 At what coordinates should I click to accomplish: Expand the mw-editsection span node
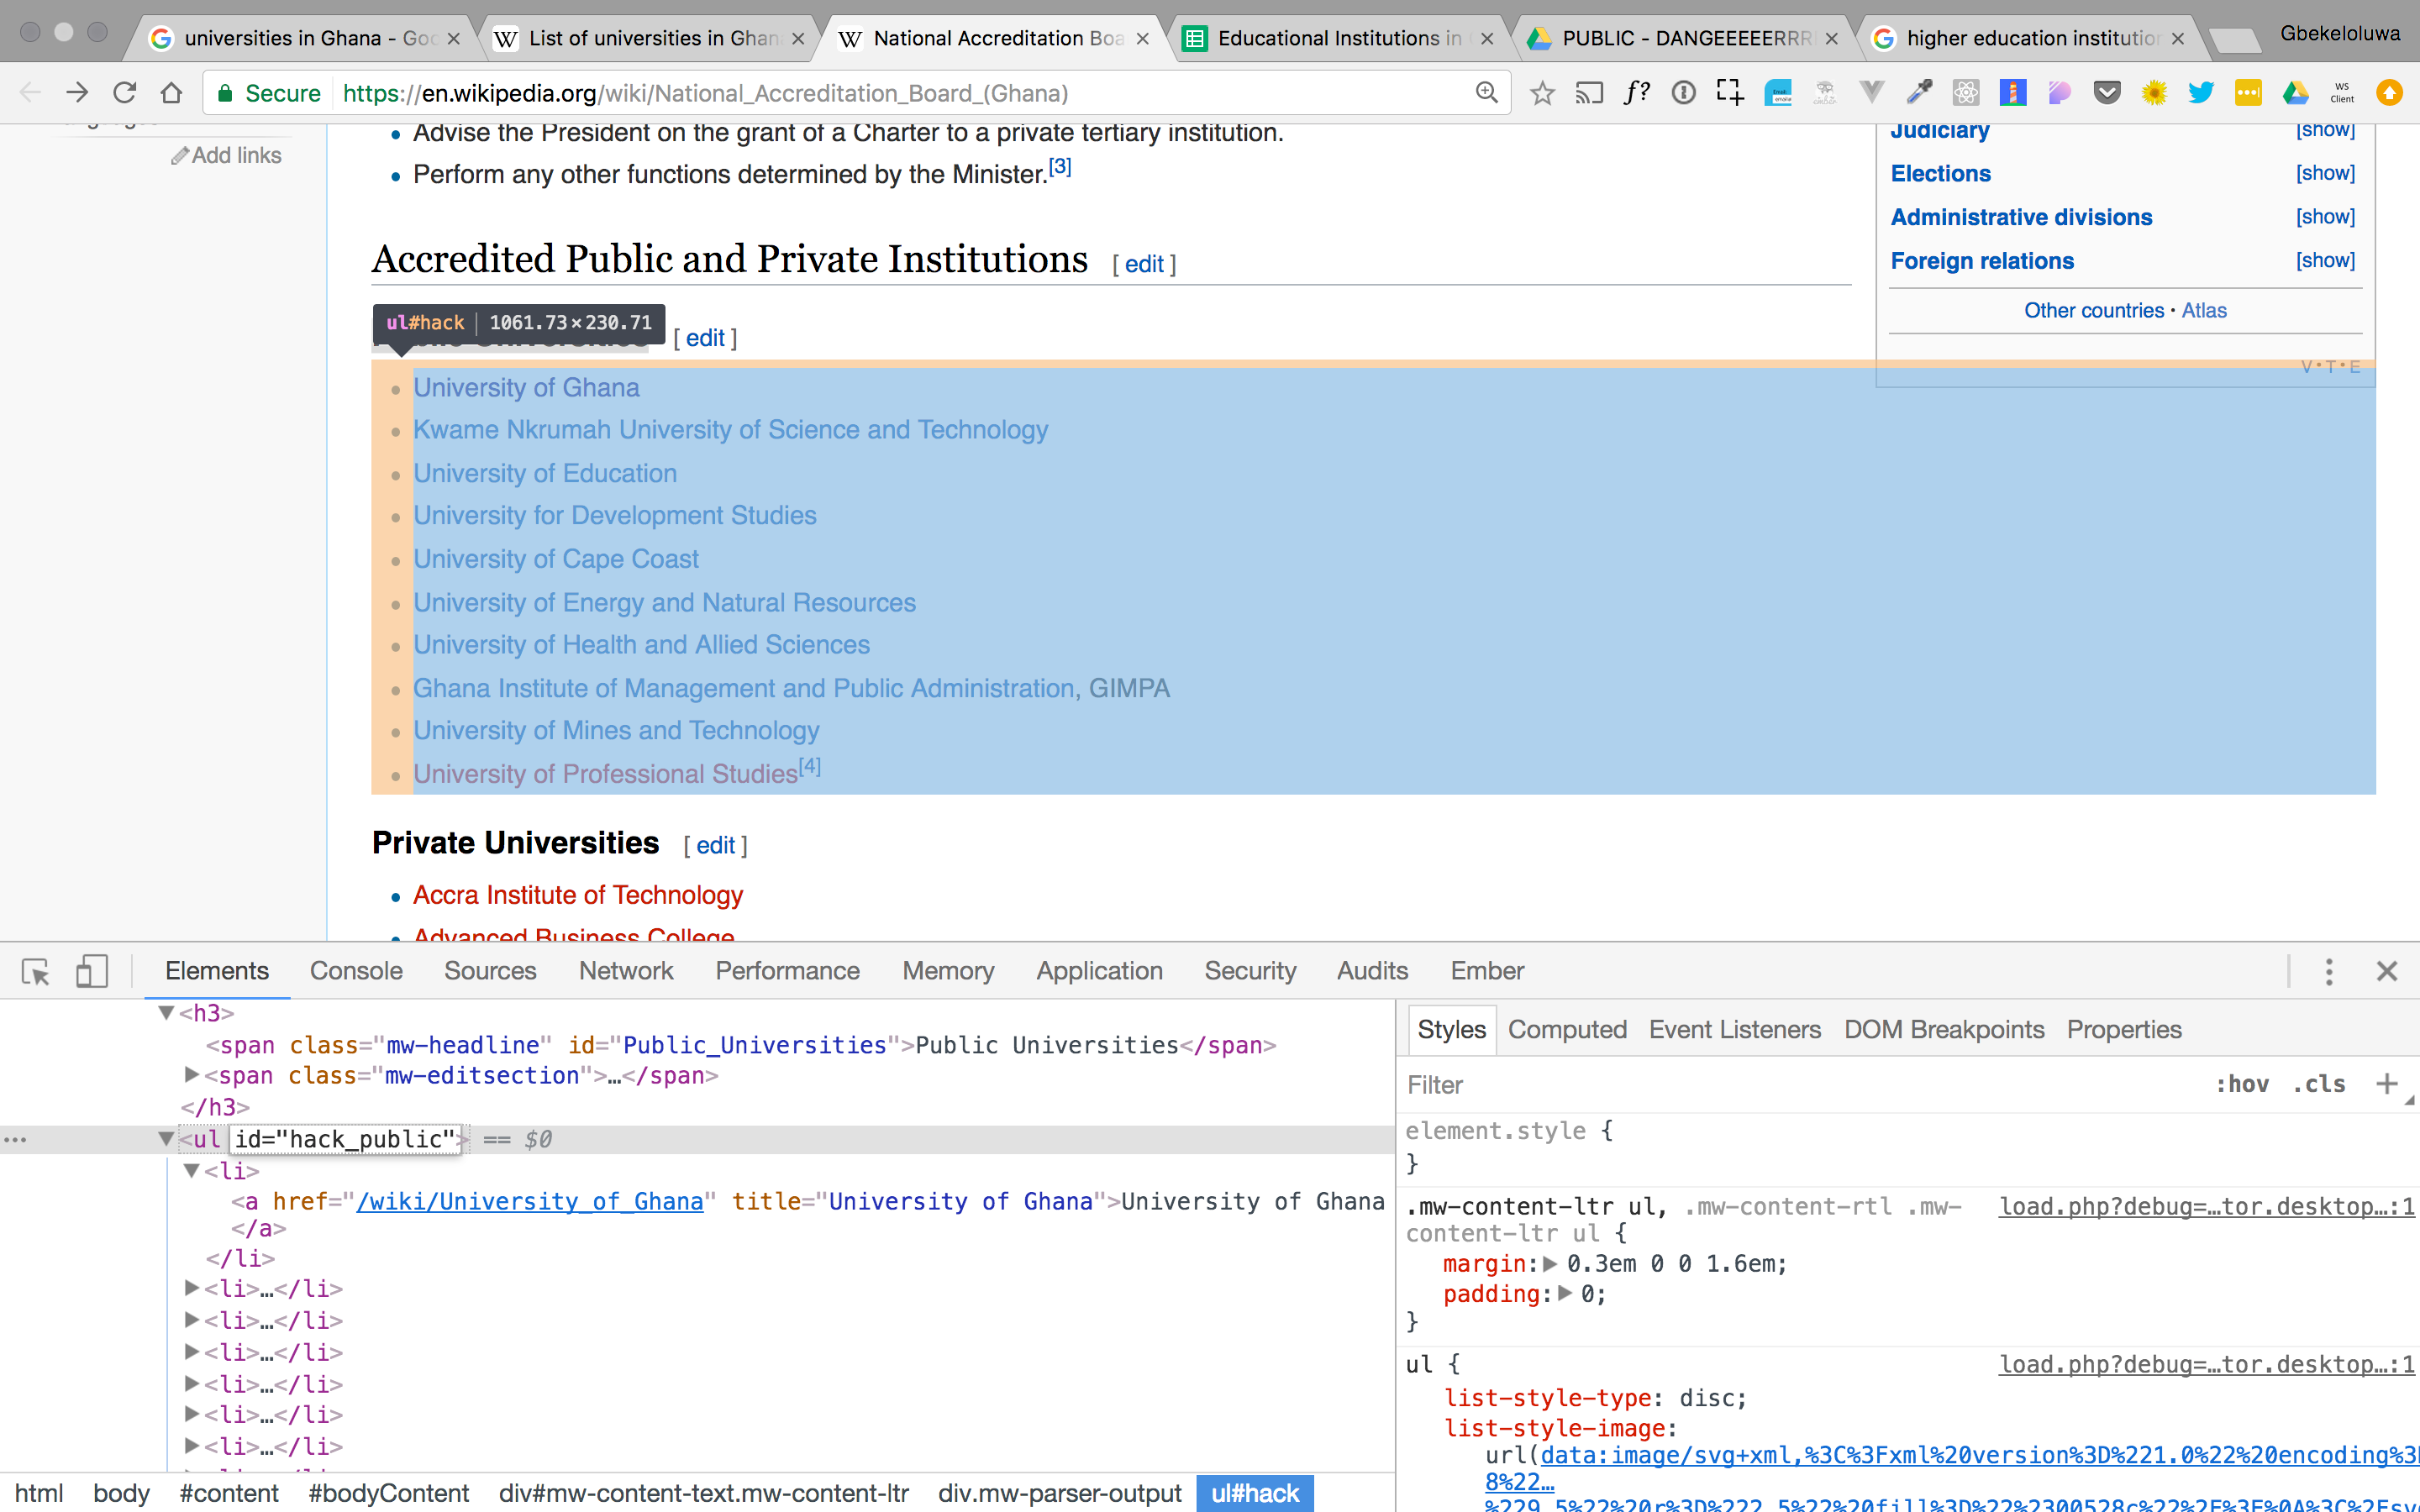point(191,1075)
